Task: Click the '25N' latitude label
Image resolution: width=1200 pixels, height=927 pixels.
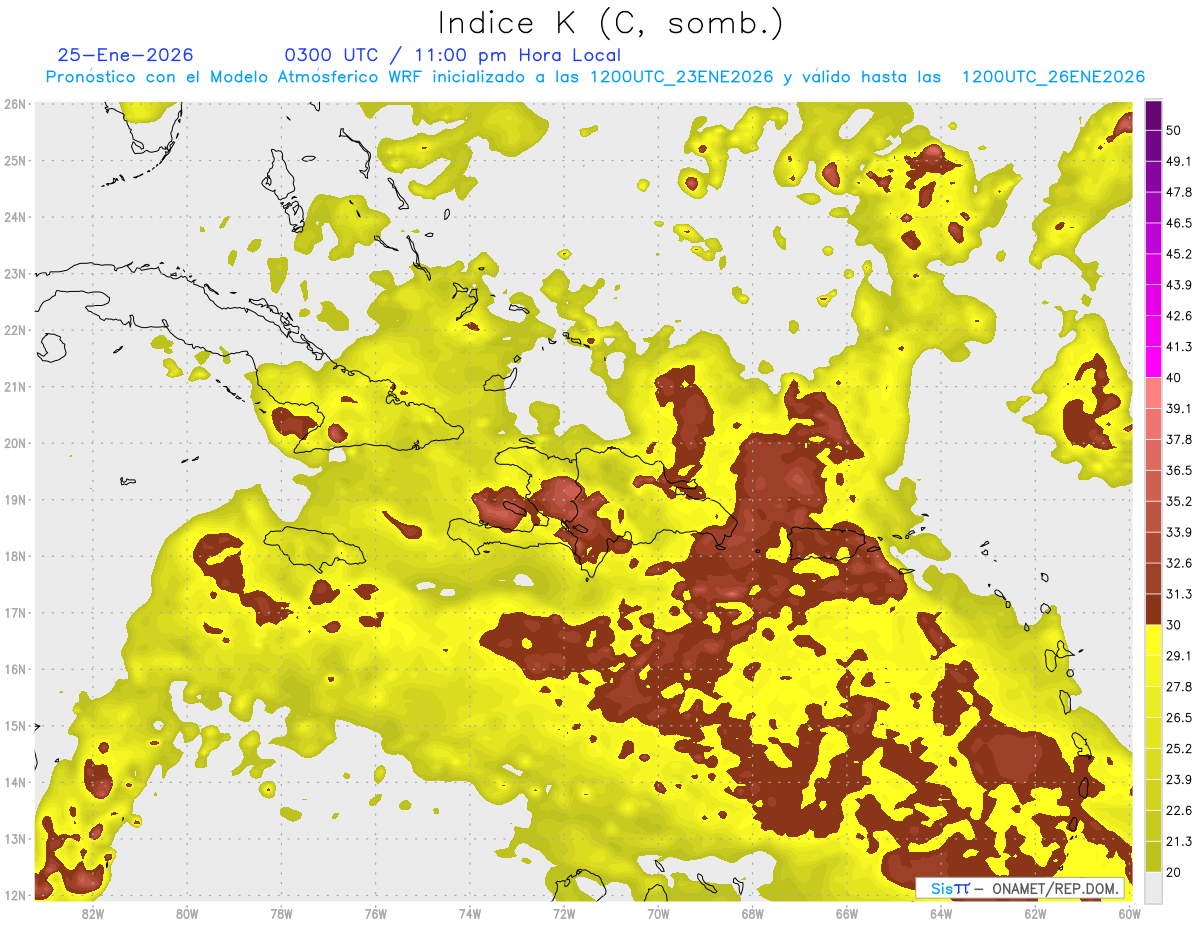Action: coord(15,160)
